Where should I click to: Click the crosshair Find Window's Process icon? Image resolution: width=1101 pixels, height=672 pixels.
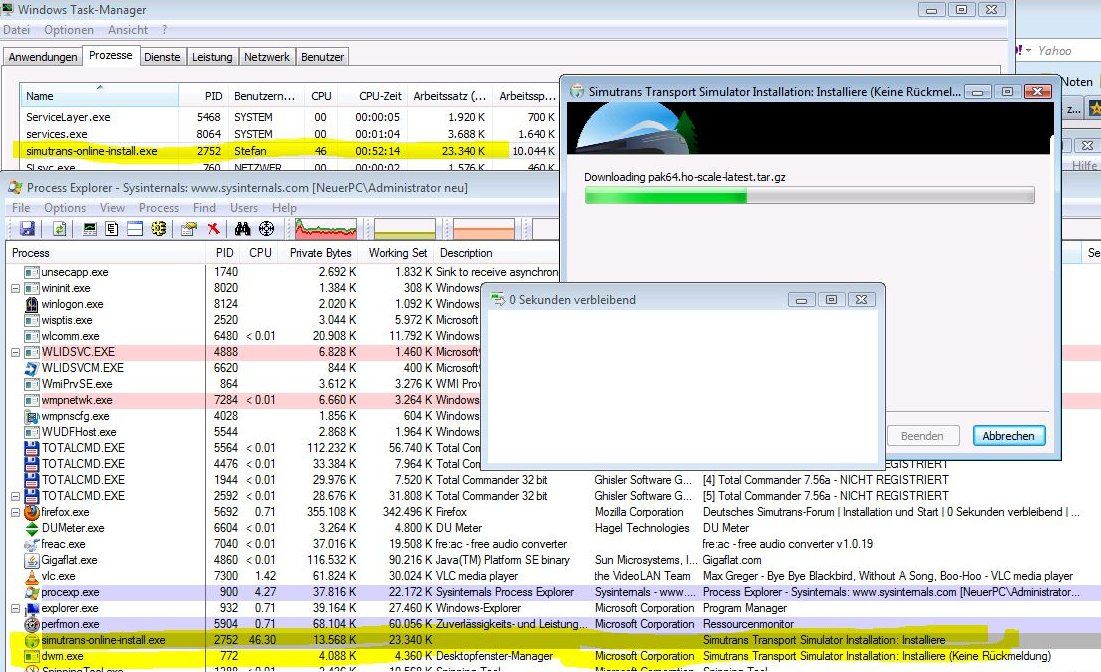point(266,229)
